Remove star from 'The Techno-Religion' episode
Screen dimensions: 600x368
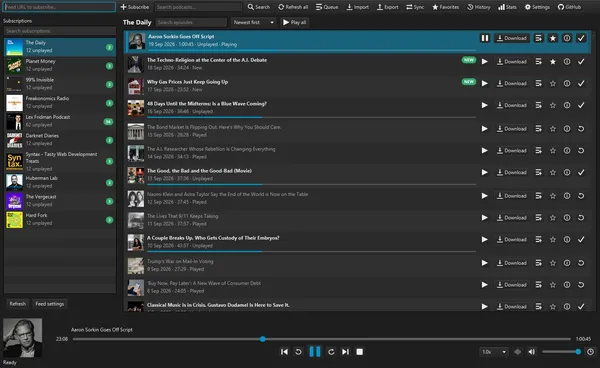coord(553,62)
